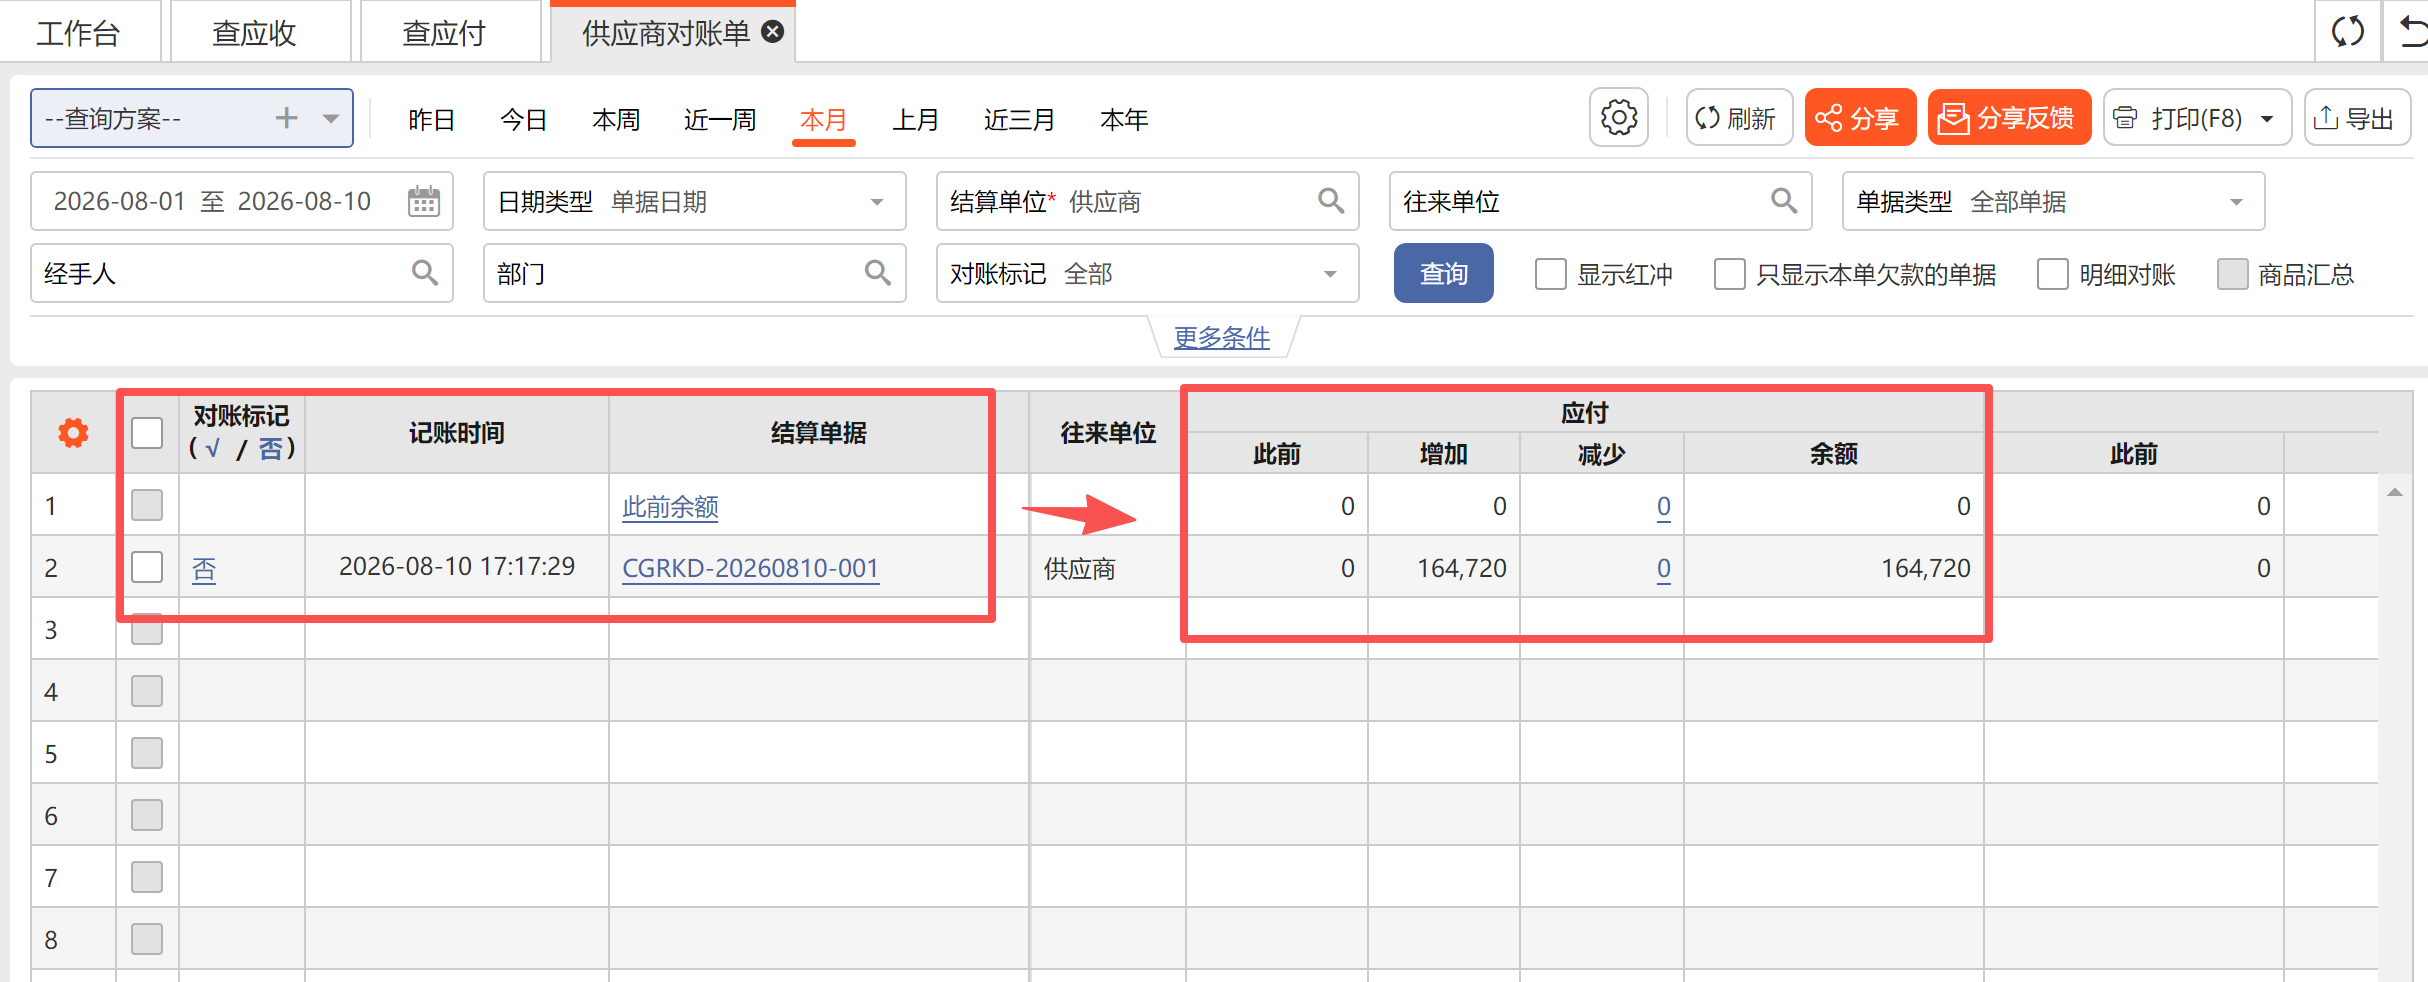Click the 减少 value link in row 1
2428x982 pixels.
coord(1664,506)
